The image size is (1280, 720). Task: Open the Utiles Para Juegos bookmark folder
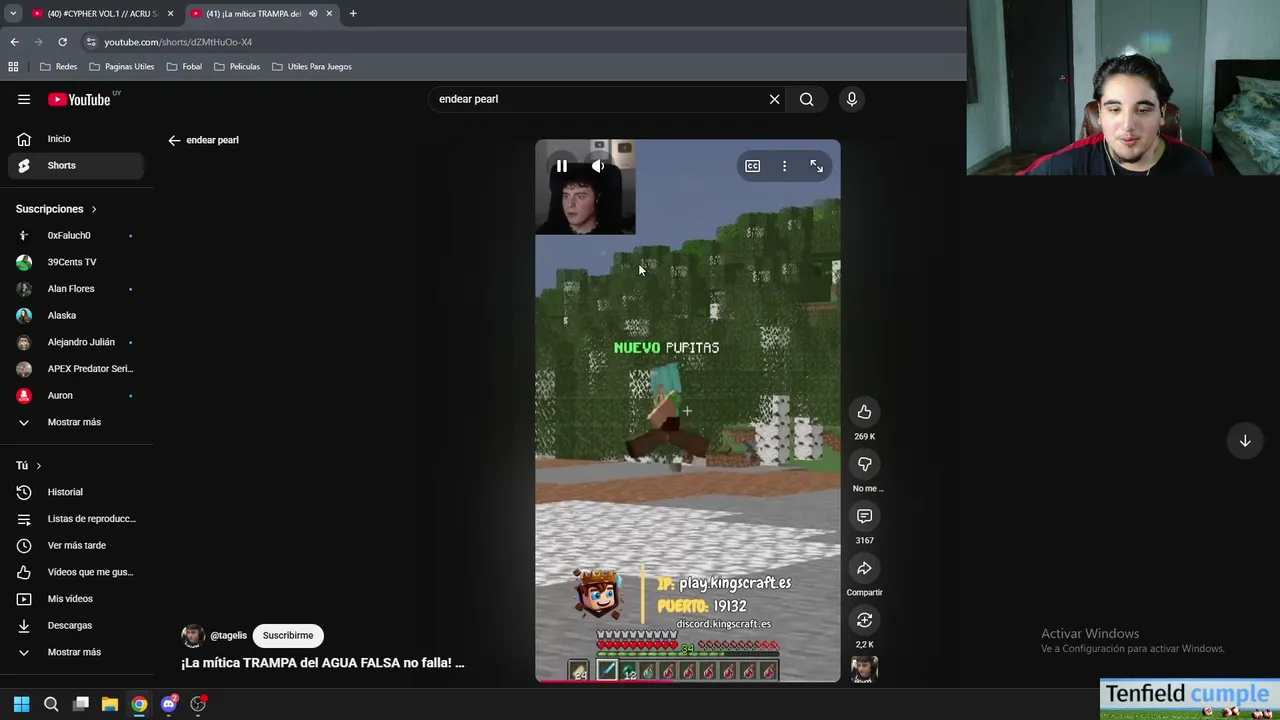[312, 67]
